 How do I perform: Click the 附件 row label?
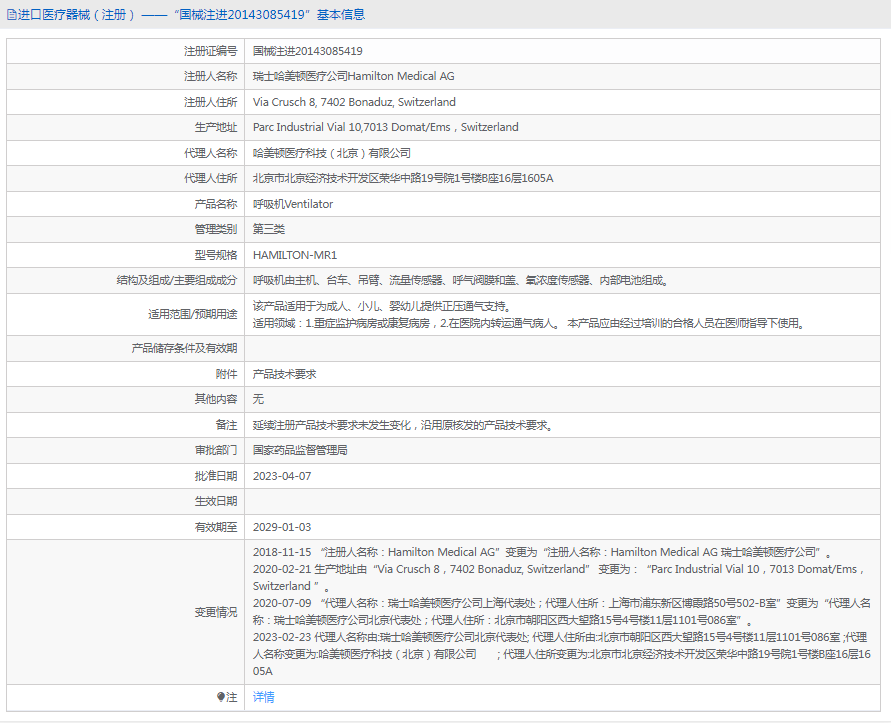(x=227, y=374)
